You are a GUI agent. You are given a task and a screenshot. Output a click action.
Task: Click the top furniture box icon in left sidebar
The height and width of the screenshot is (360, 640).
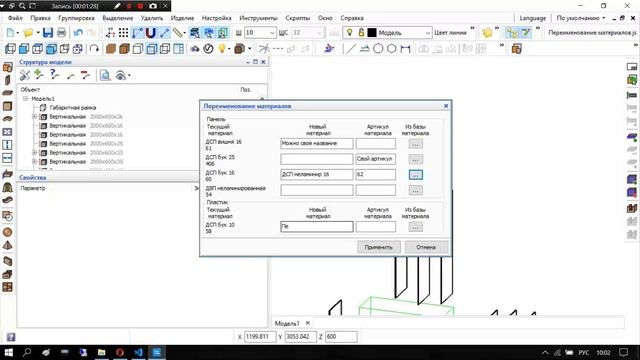pyautogui.click(x=7, y=67)
